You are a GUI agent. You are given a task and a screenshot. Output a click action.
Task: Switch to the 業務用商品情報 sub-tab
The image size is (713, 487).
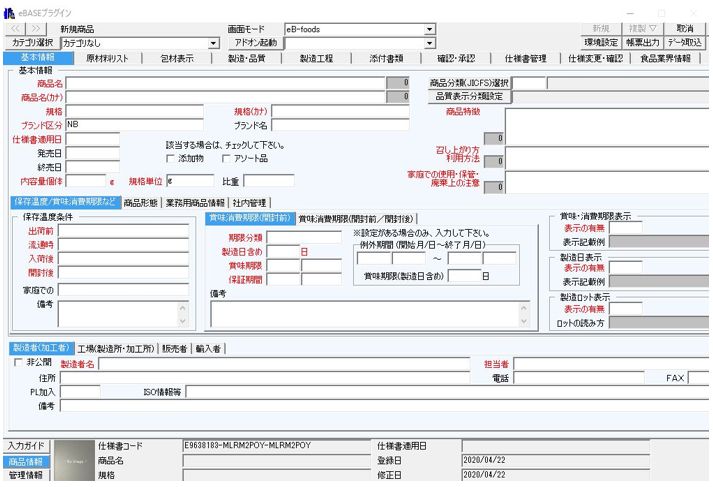coord(195,203)
